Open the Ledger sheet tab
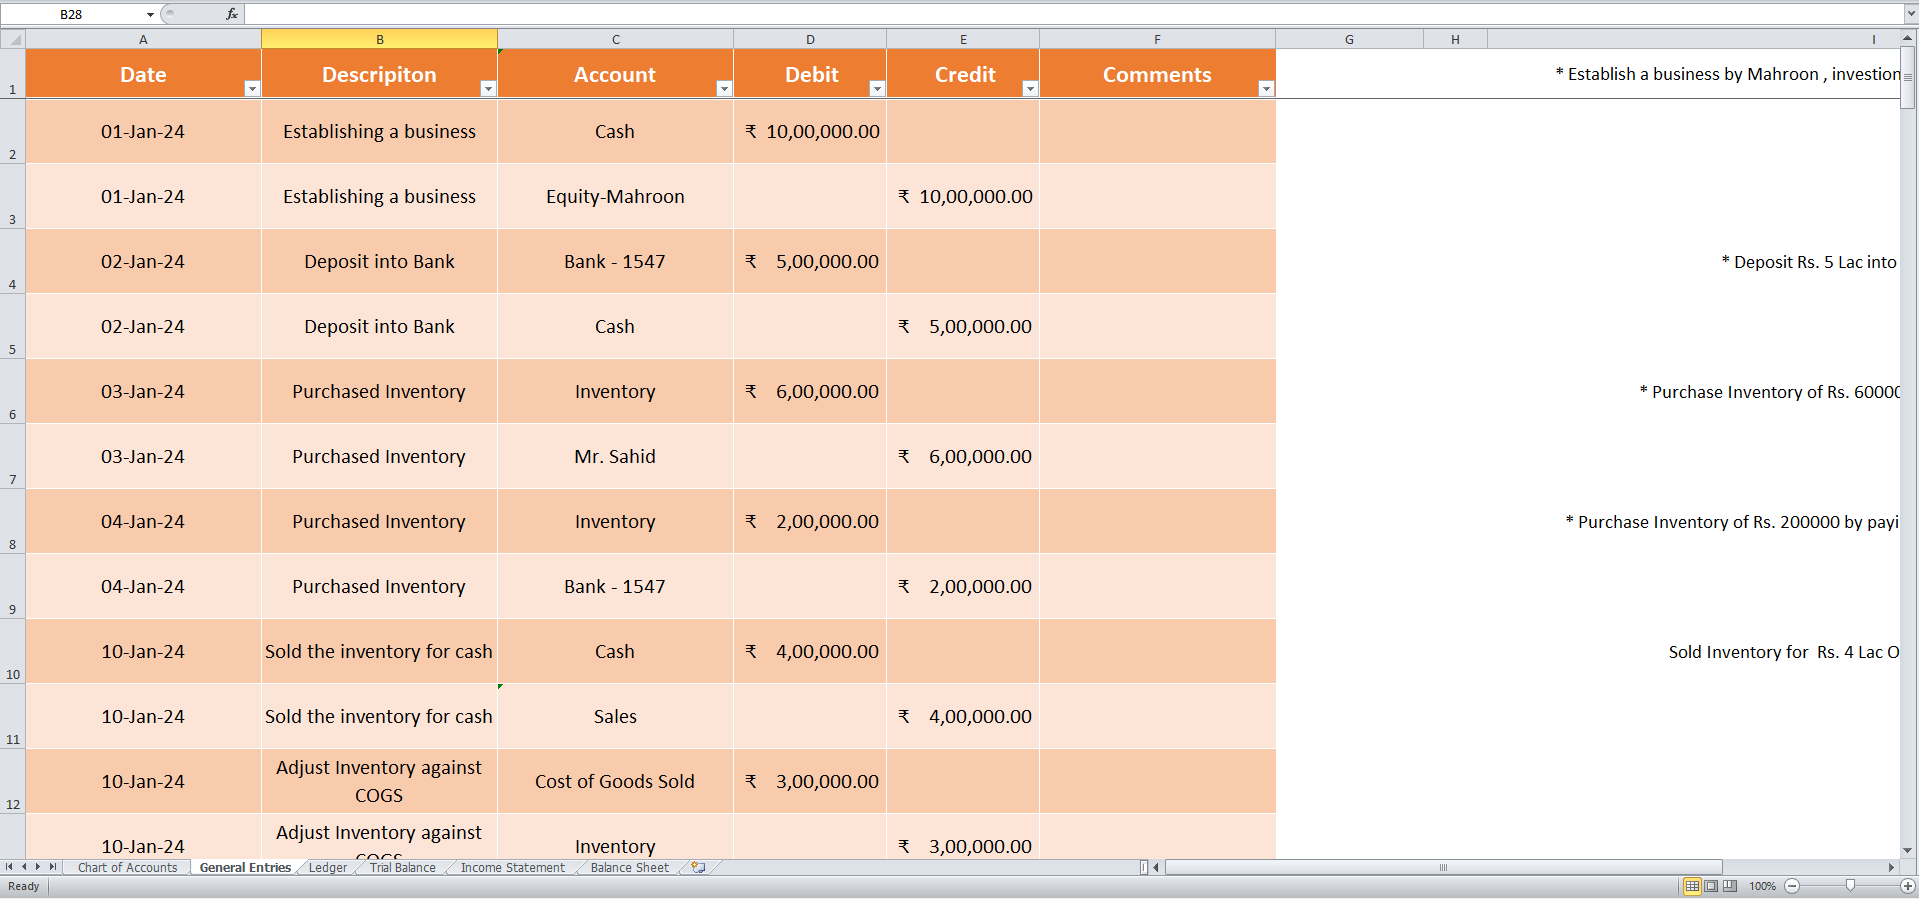The height and width of the screenshot is (899, 1919). 328,868
